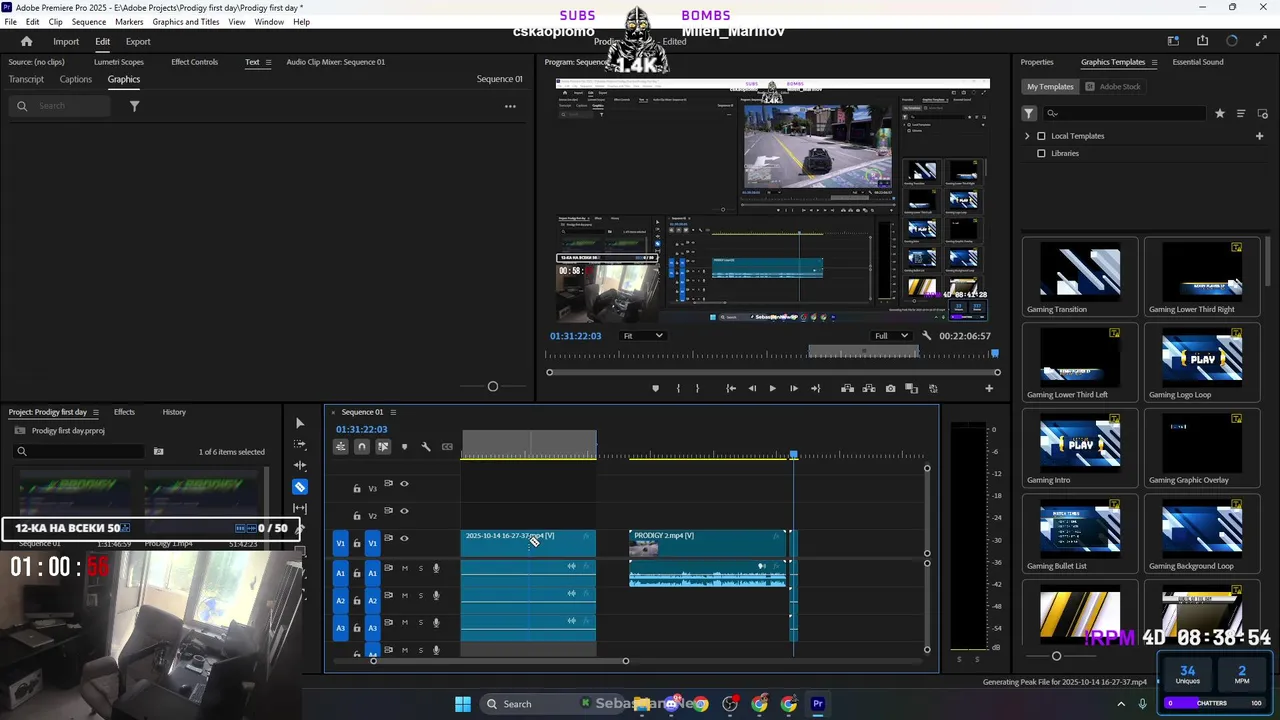
Task: Select the Adobe Stock button
Action: [x=1112, y=87]
